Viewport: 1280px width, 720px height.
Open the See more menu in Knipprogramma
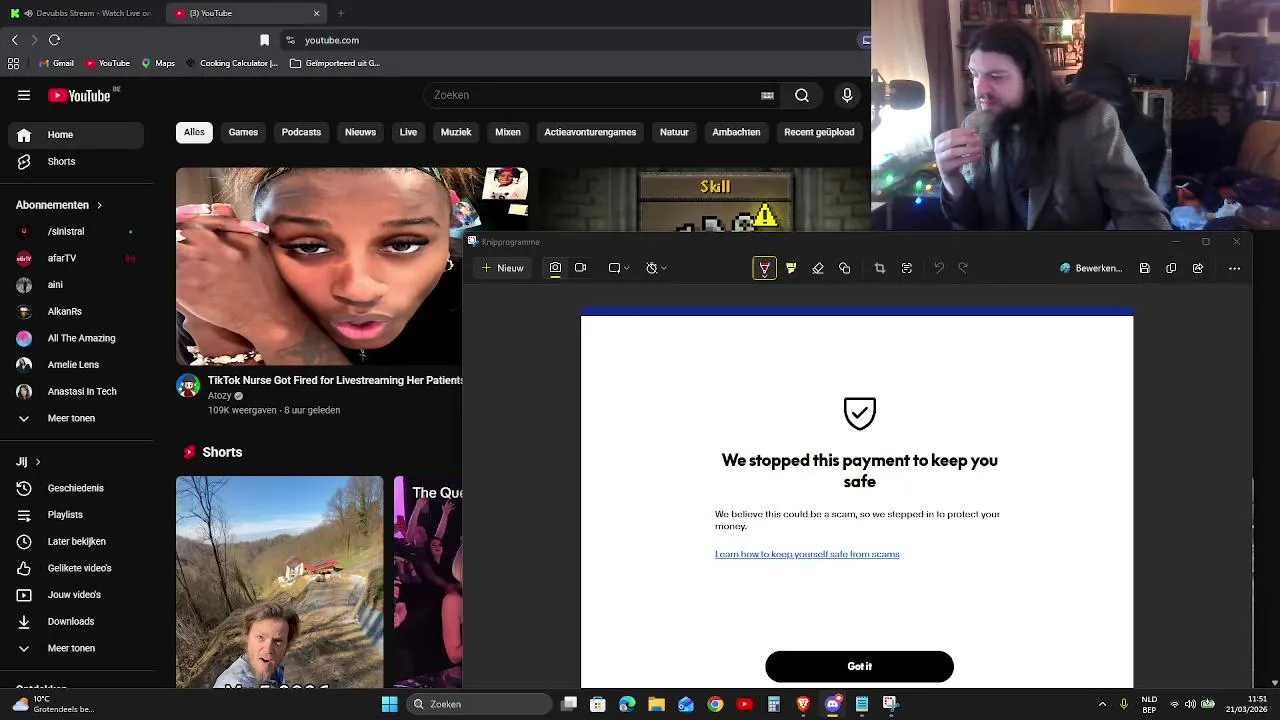coord(1234,268)
